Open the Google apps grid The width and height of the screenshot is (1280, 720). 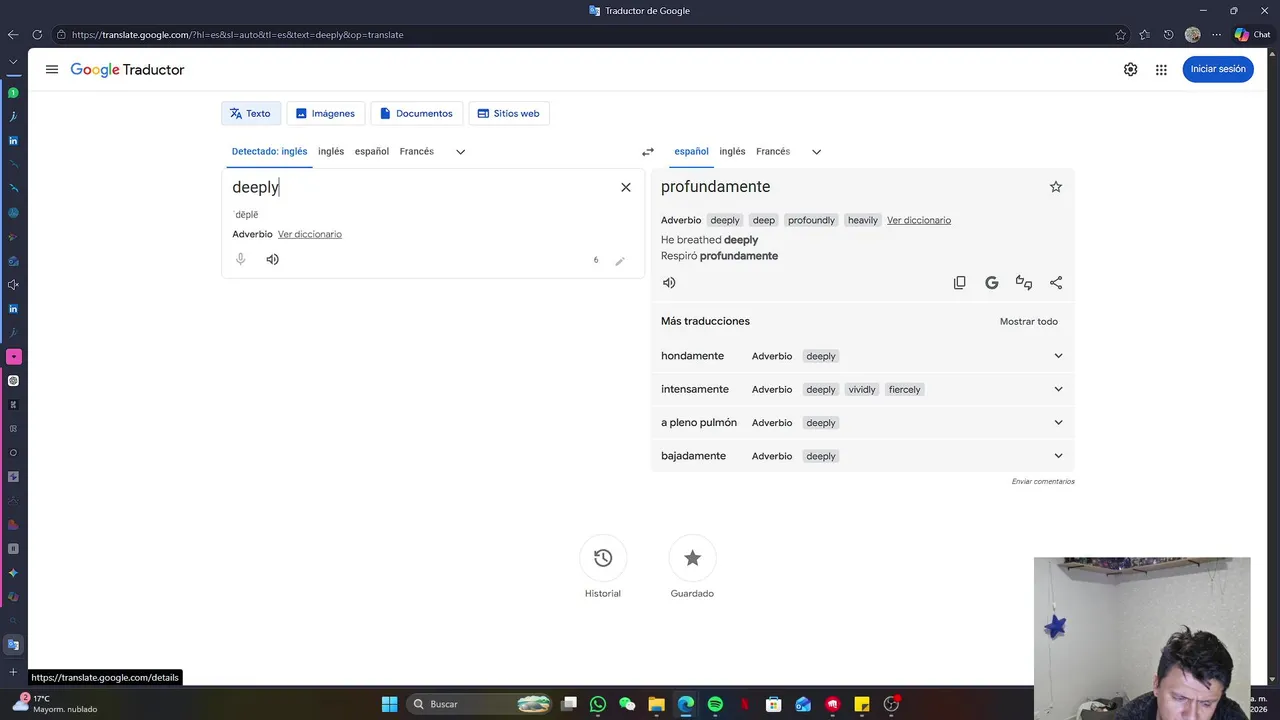1161,70
